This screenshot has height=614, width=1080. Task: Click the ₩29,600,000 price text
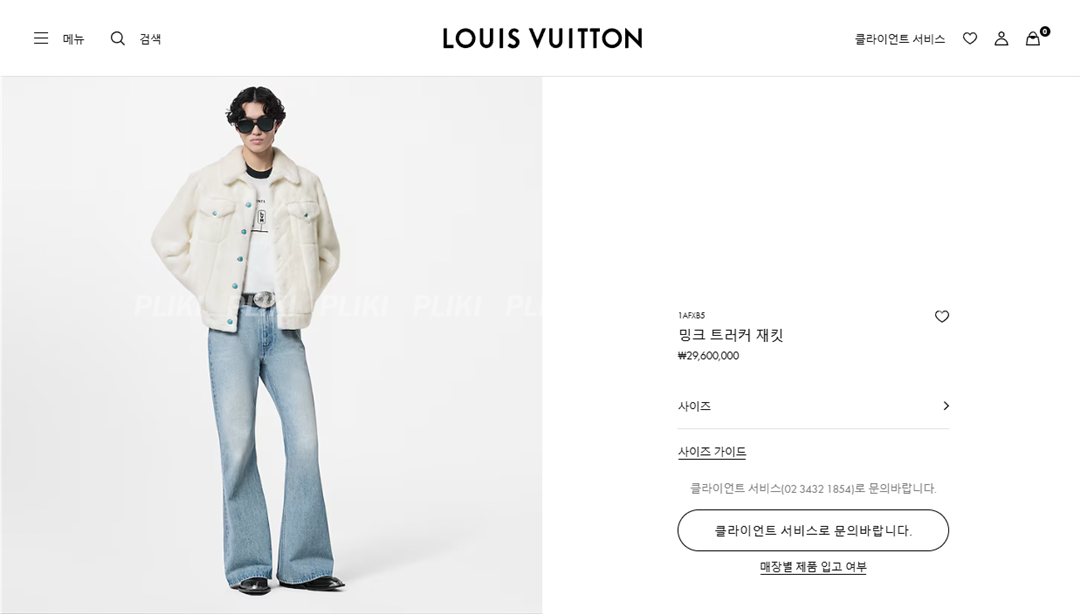click(708, 356)
